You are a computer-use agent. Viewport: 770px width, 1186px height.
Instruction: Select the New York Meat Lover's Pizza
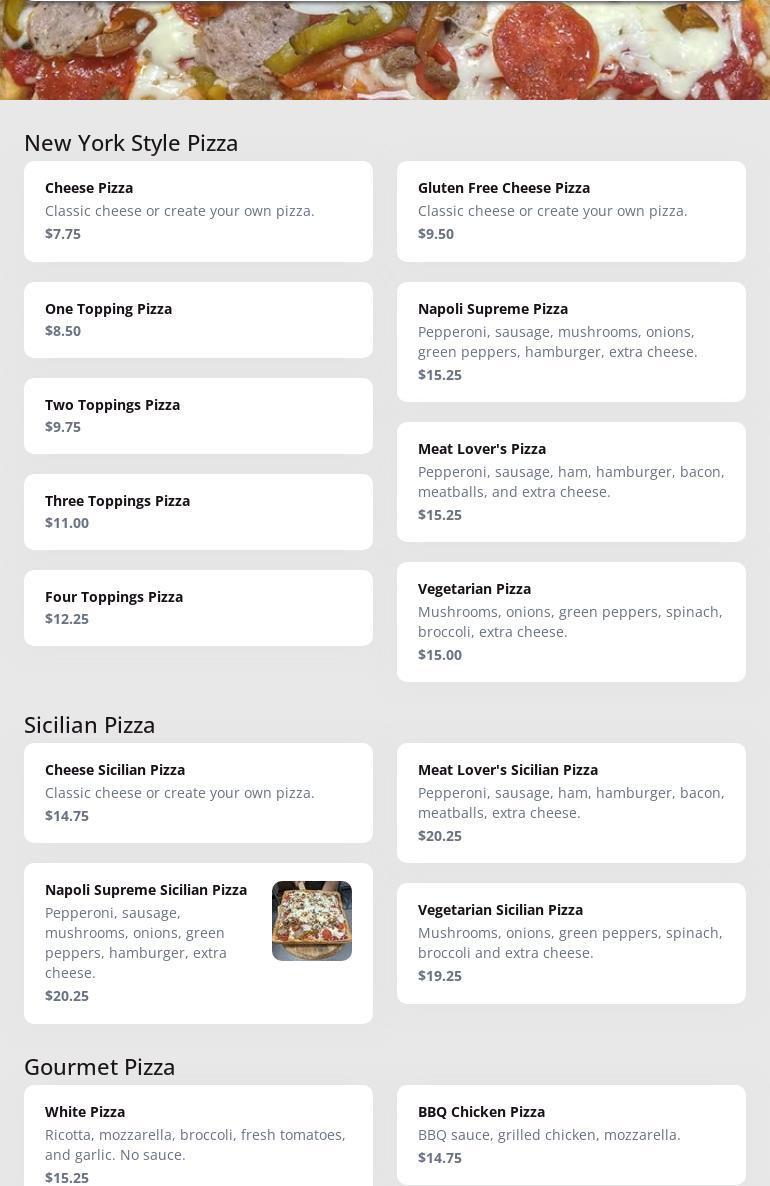571,482
